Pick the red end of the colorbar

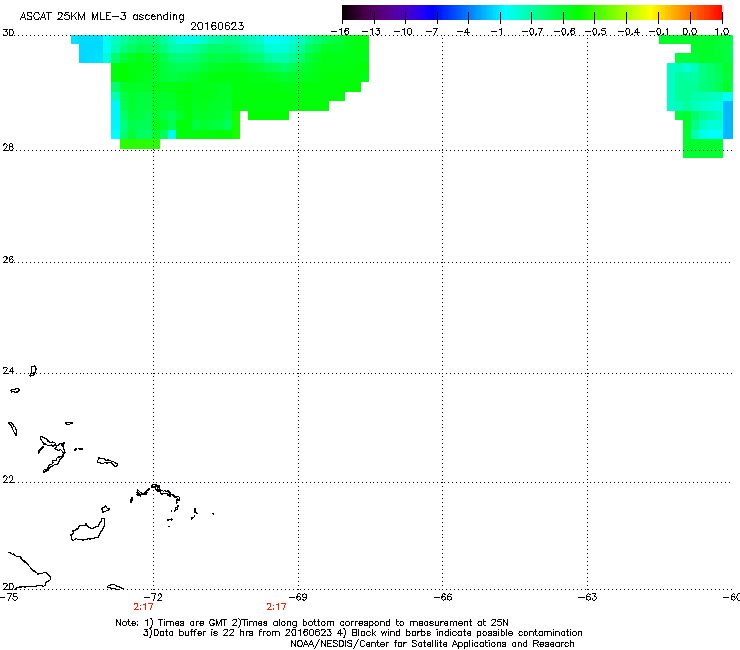coord(715,12)
